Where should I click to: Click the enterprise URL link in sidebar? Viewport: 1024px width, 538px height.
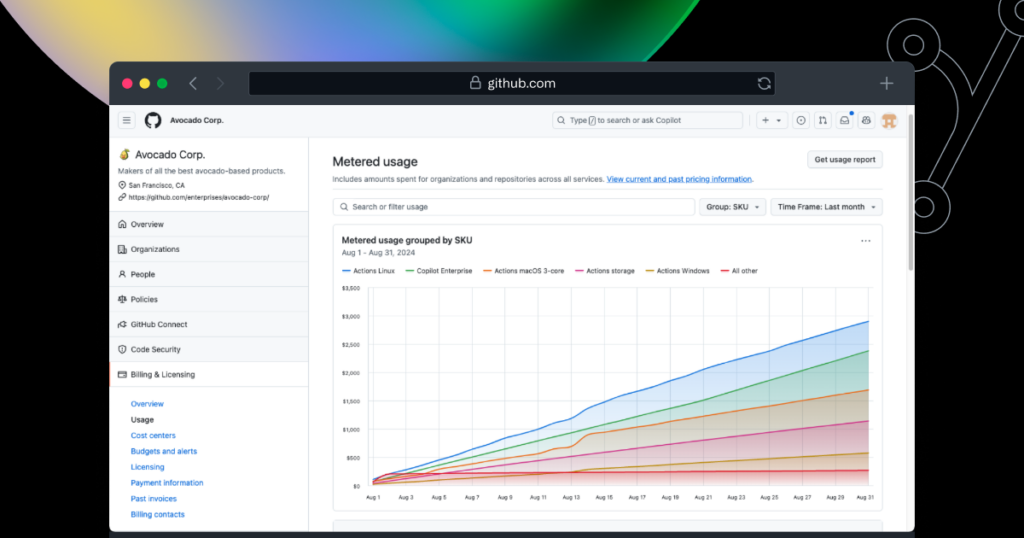[x=199, y=197]
